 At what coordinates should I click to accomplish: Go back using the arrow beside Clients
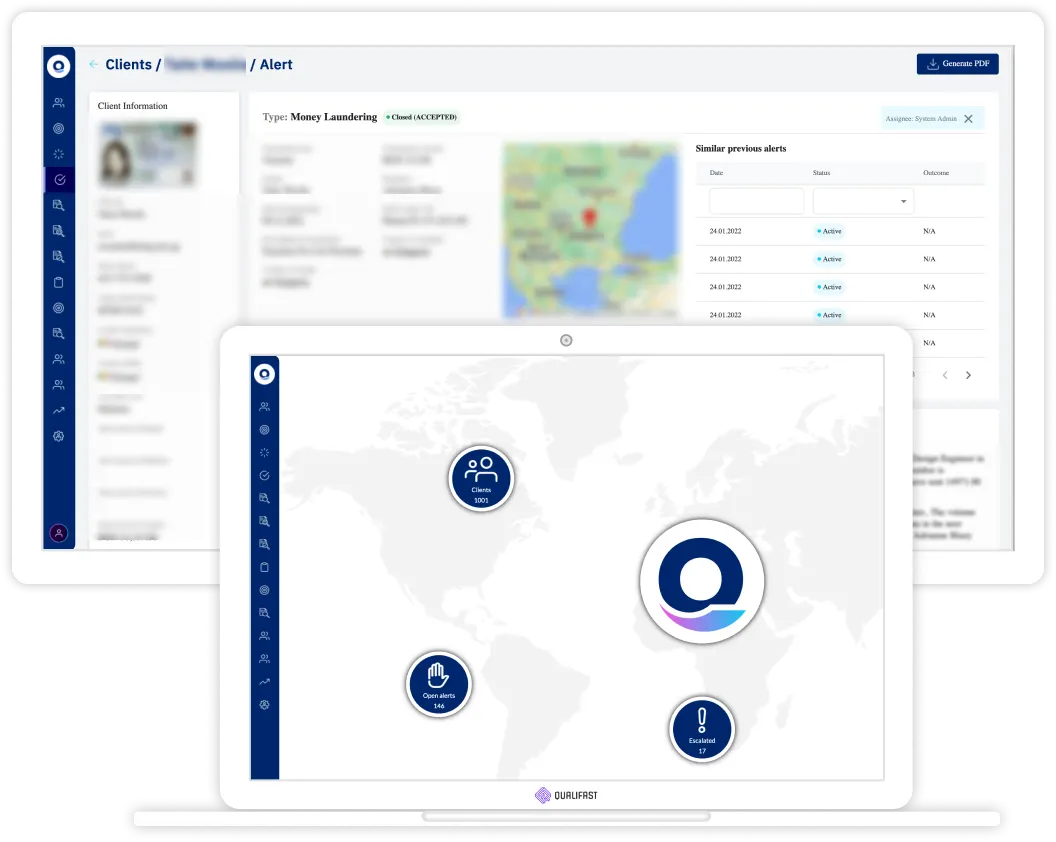click(x=93, y=64)
